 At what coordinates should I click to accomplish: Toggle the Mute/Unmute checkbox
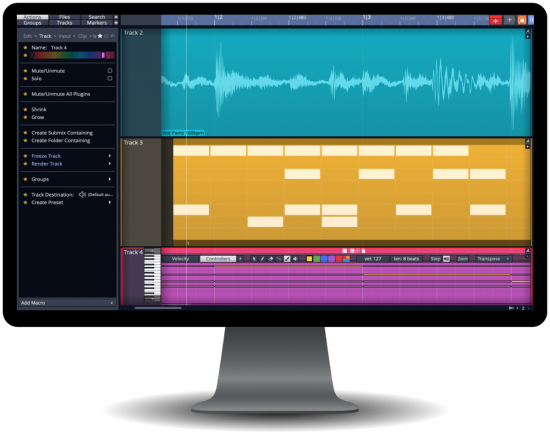(x=110, y=70)
